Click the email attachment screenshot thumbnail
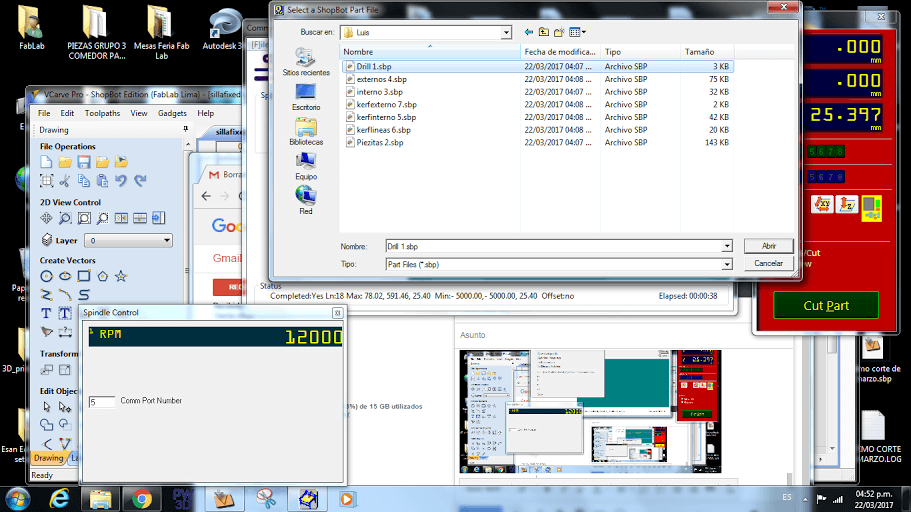This screenshot has width=911, height=512. coord(590,411)
